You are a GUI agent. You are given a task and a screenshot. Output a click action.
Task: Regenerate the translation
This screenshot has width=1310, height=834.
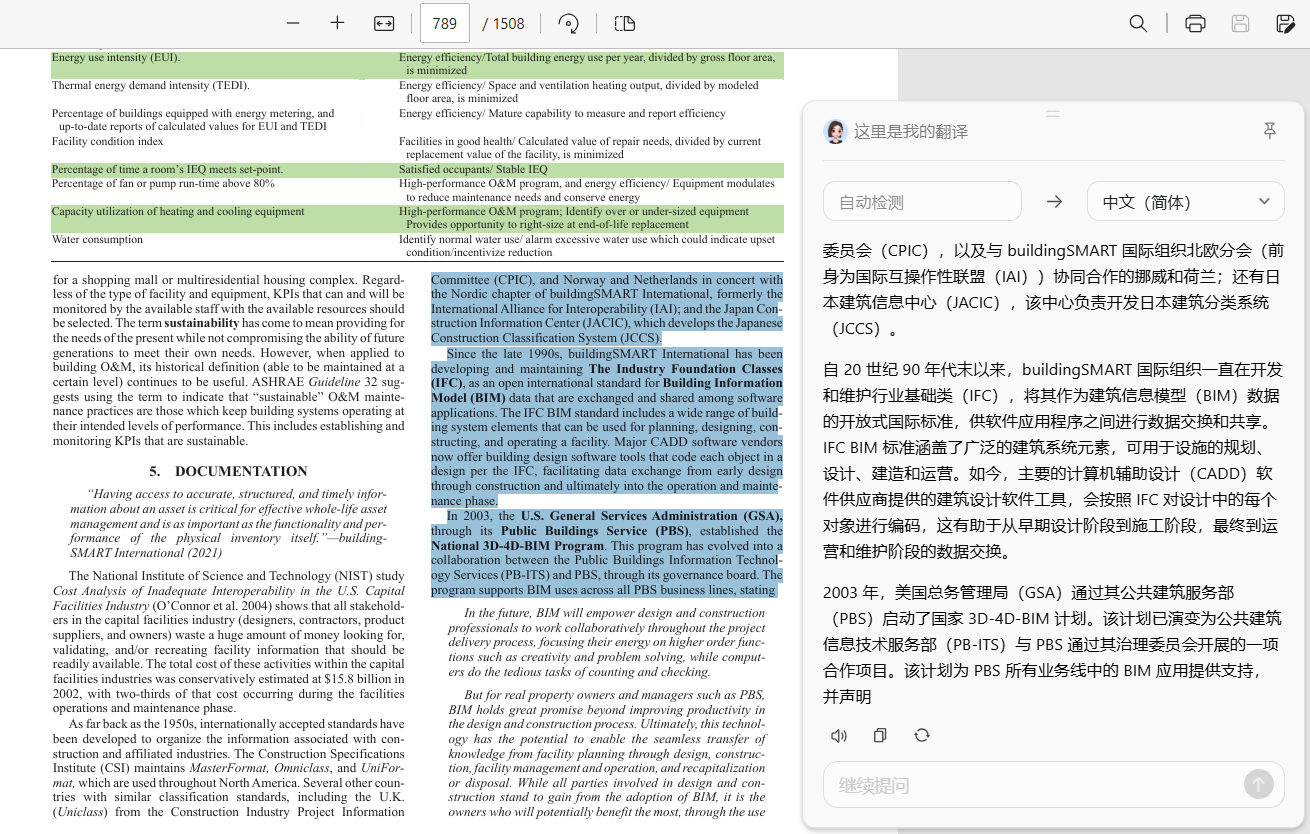click(922, 736)
